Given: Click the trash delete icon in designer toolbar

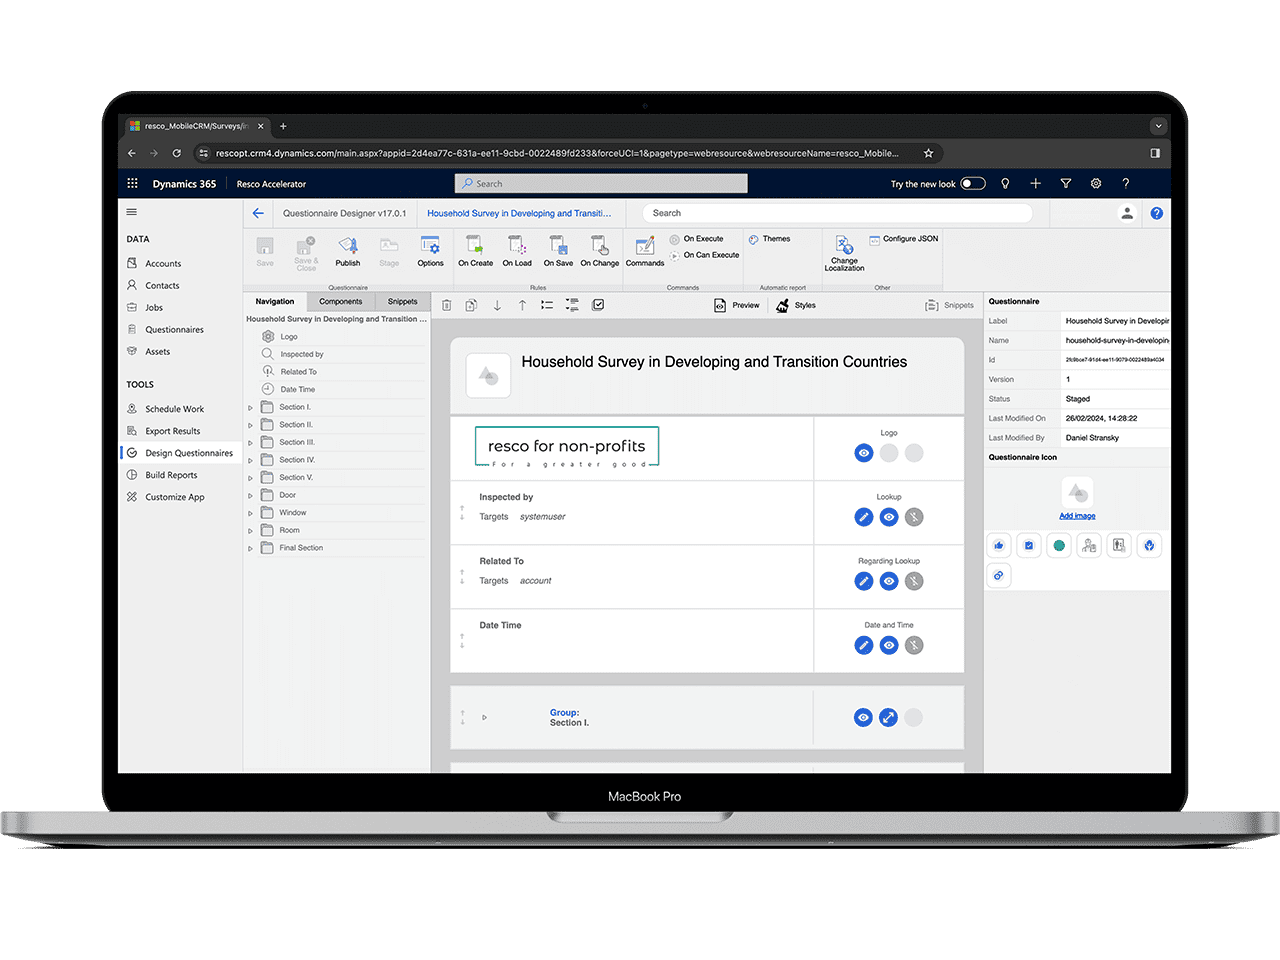Looking at the screenshot, I should (447, 305).
